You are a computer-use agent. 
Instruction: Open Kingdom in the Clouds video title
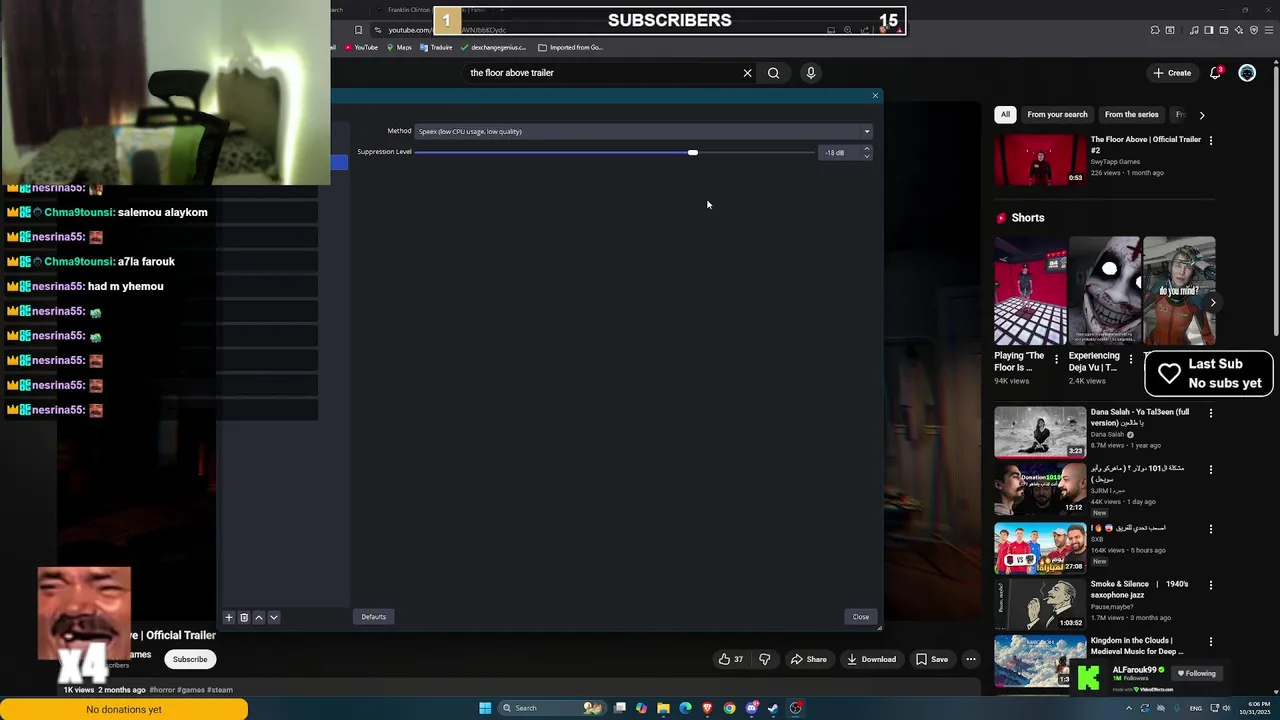pos(1137,646)
